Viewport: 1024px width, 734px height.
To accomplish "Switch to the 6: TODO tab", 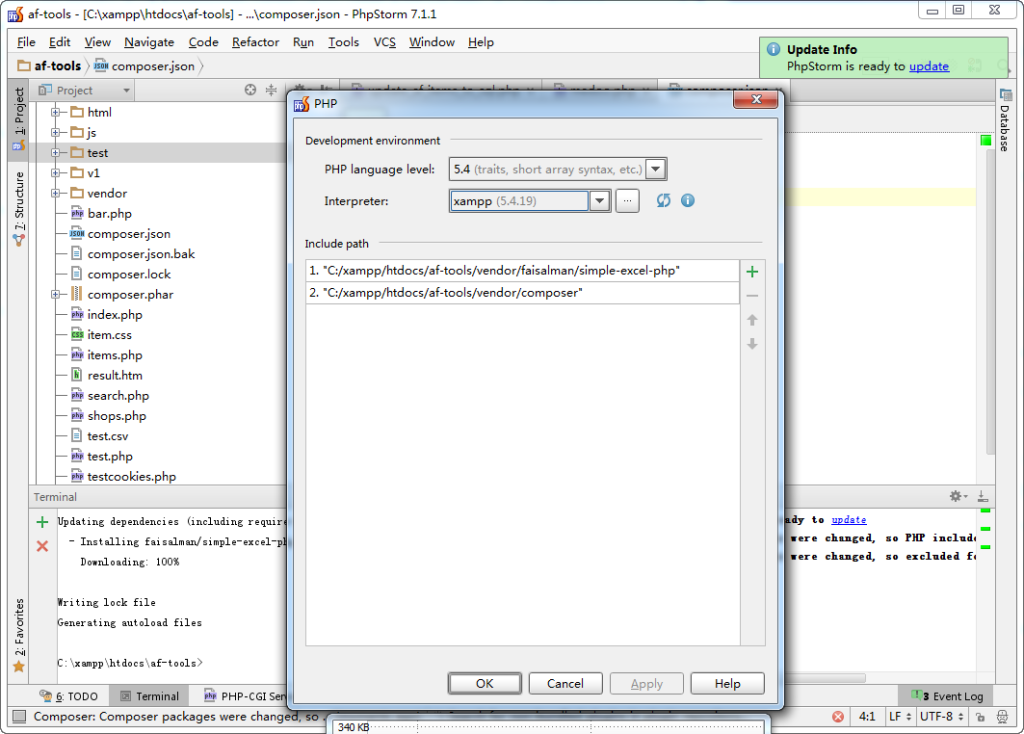I will click(68, 696).
